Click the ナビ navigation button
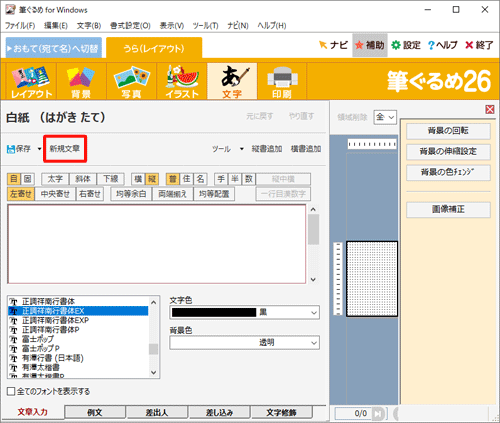The height and width of the screenshot is (423, 500). coord(333,45)
